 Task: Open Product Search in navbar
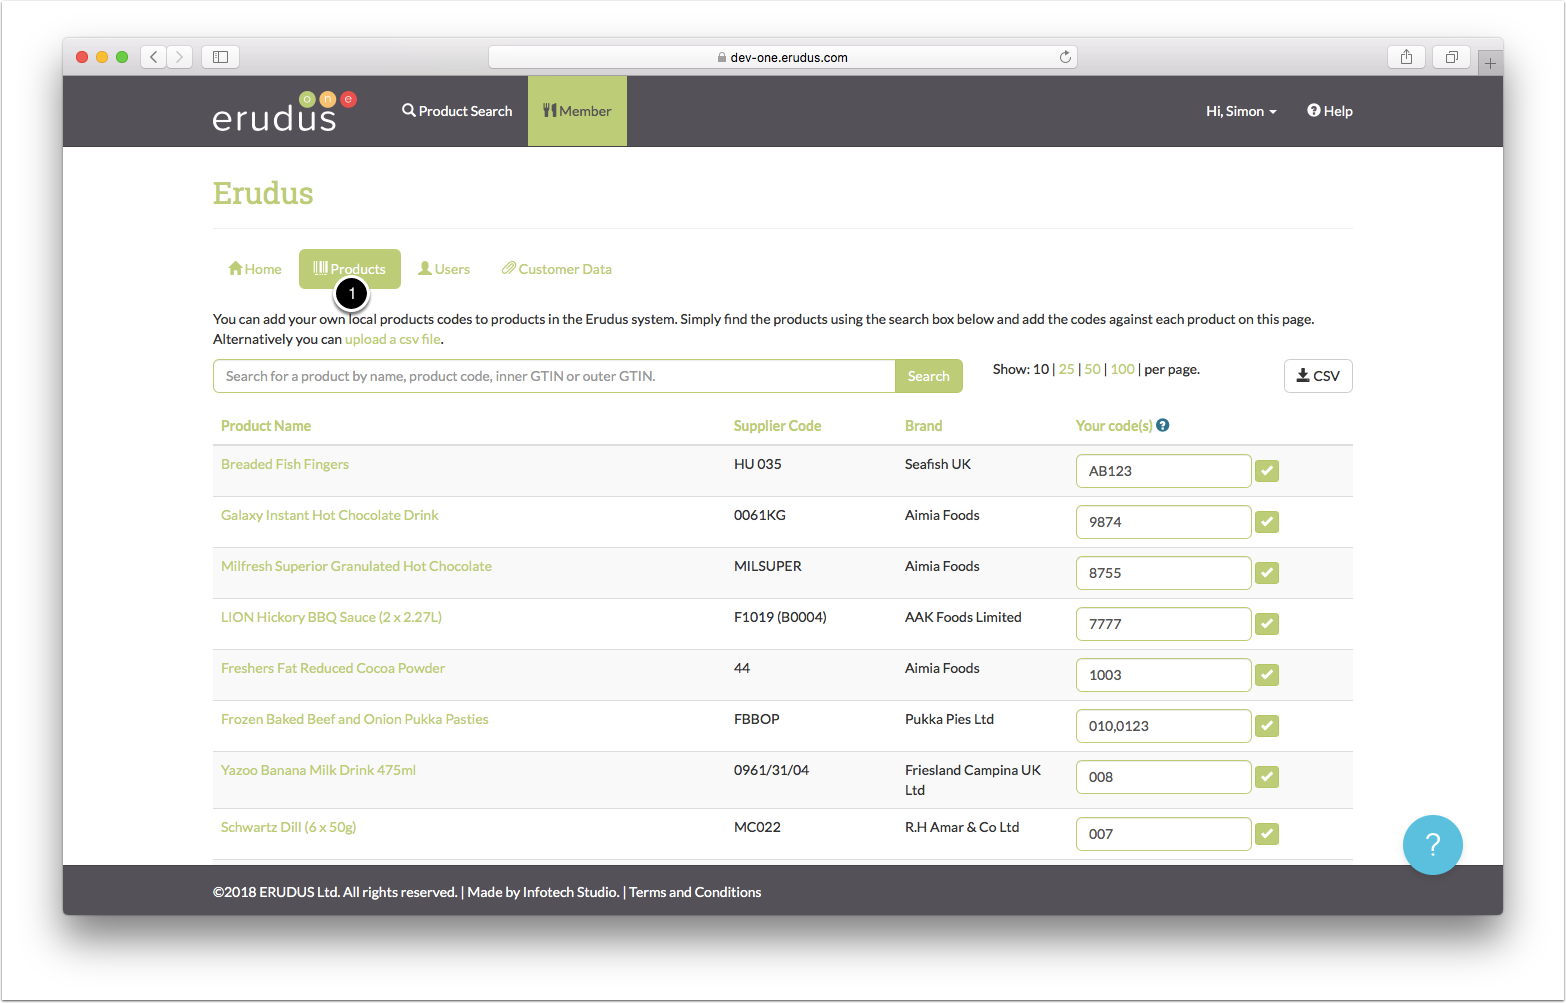(457, 111)
